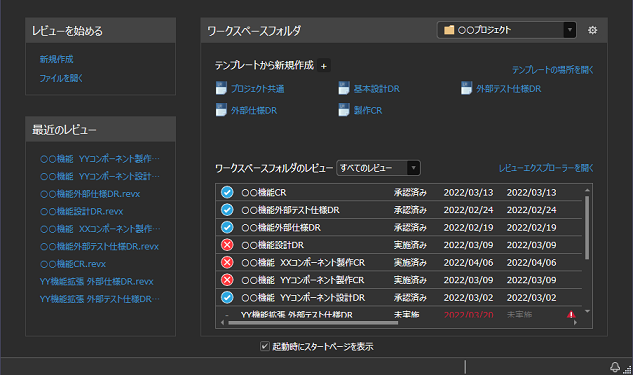Viewport: 633px width, 375px height.
Task: Open workspace folder settings gear
Action: coord(592,30)
